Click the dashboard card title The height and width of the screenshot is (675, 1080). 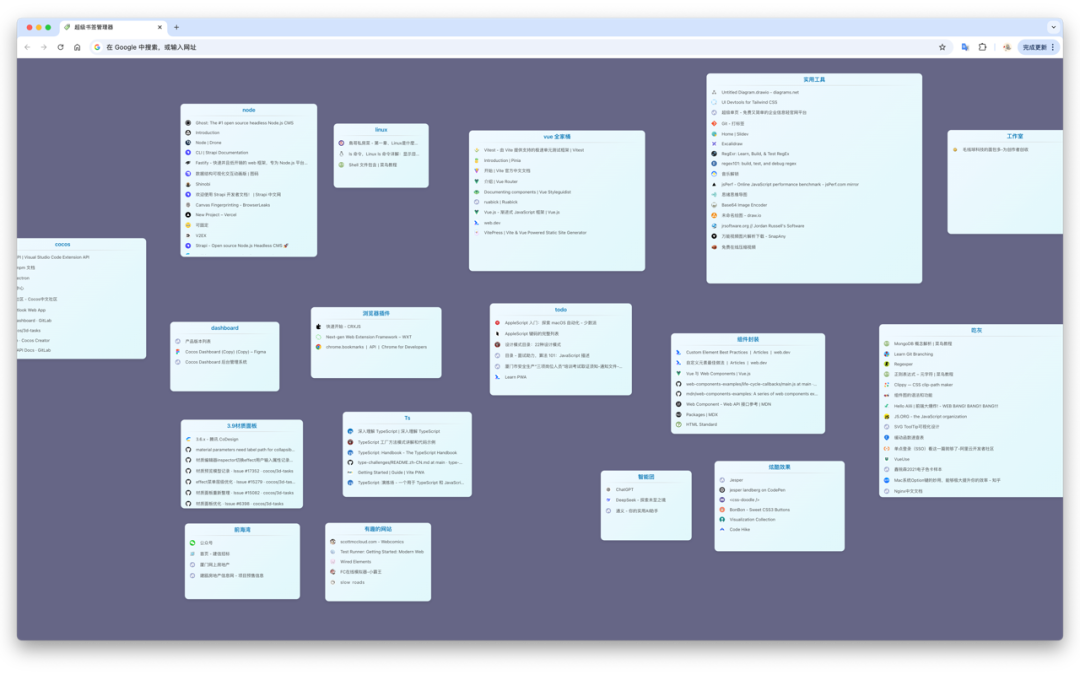click(225, 328)
